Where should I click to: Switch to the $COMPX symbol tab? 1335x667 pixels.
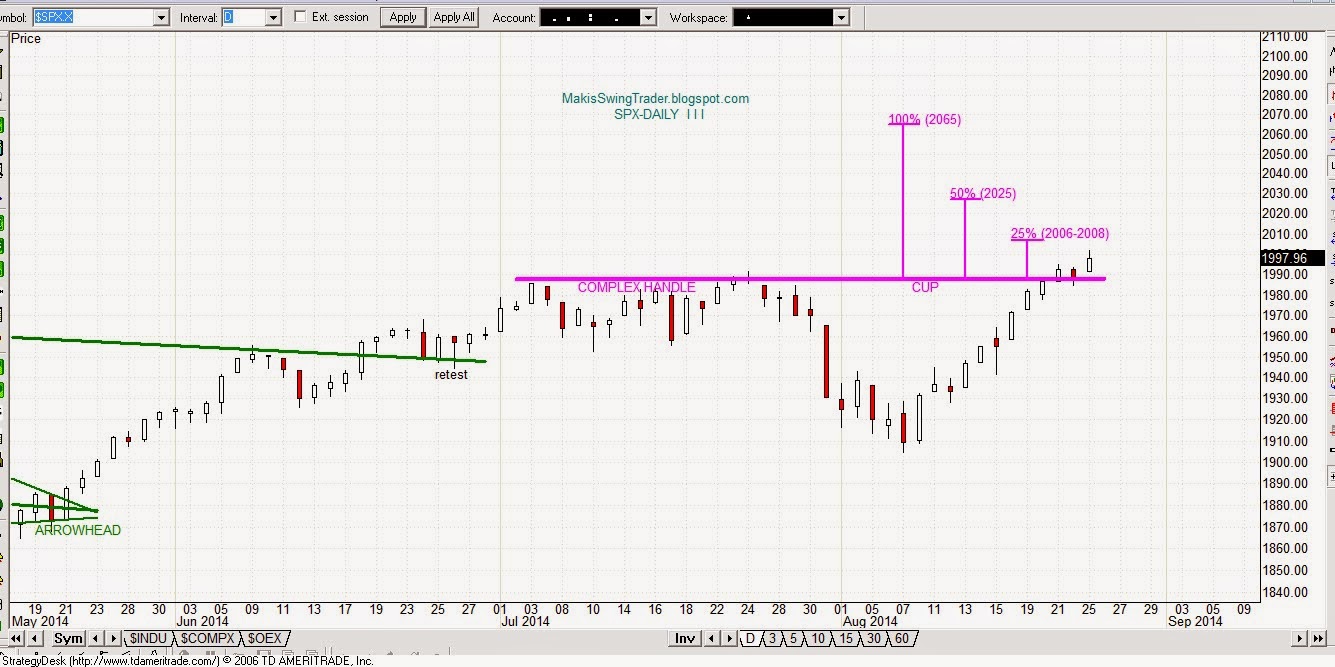[x=207, y=638]
